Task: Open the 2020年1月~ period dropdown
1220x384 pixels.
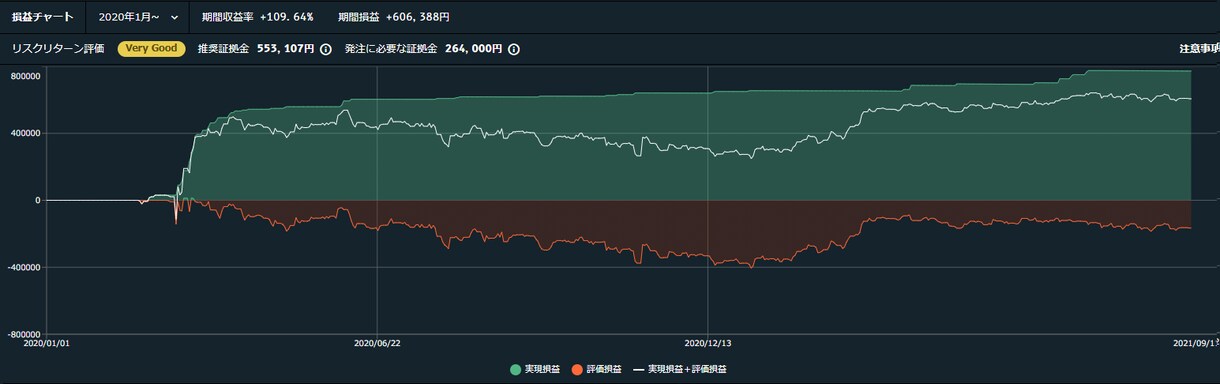Action: coord(138,17)
